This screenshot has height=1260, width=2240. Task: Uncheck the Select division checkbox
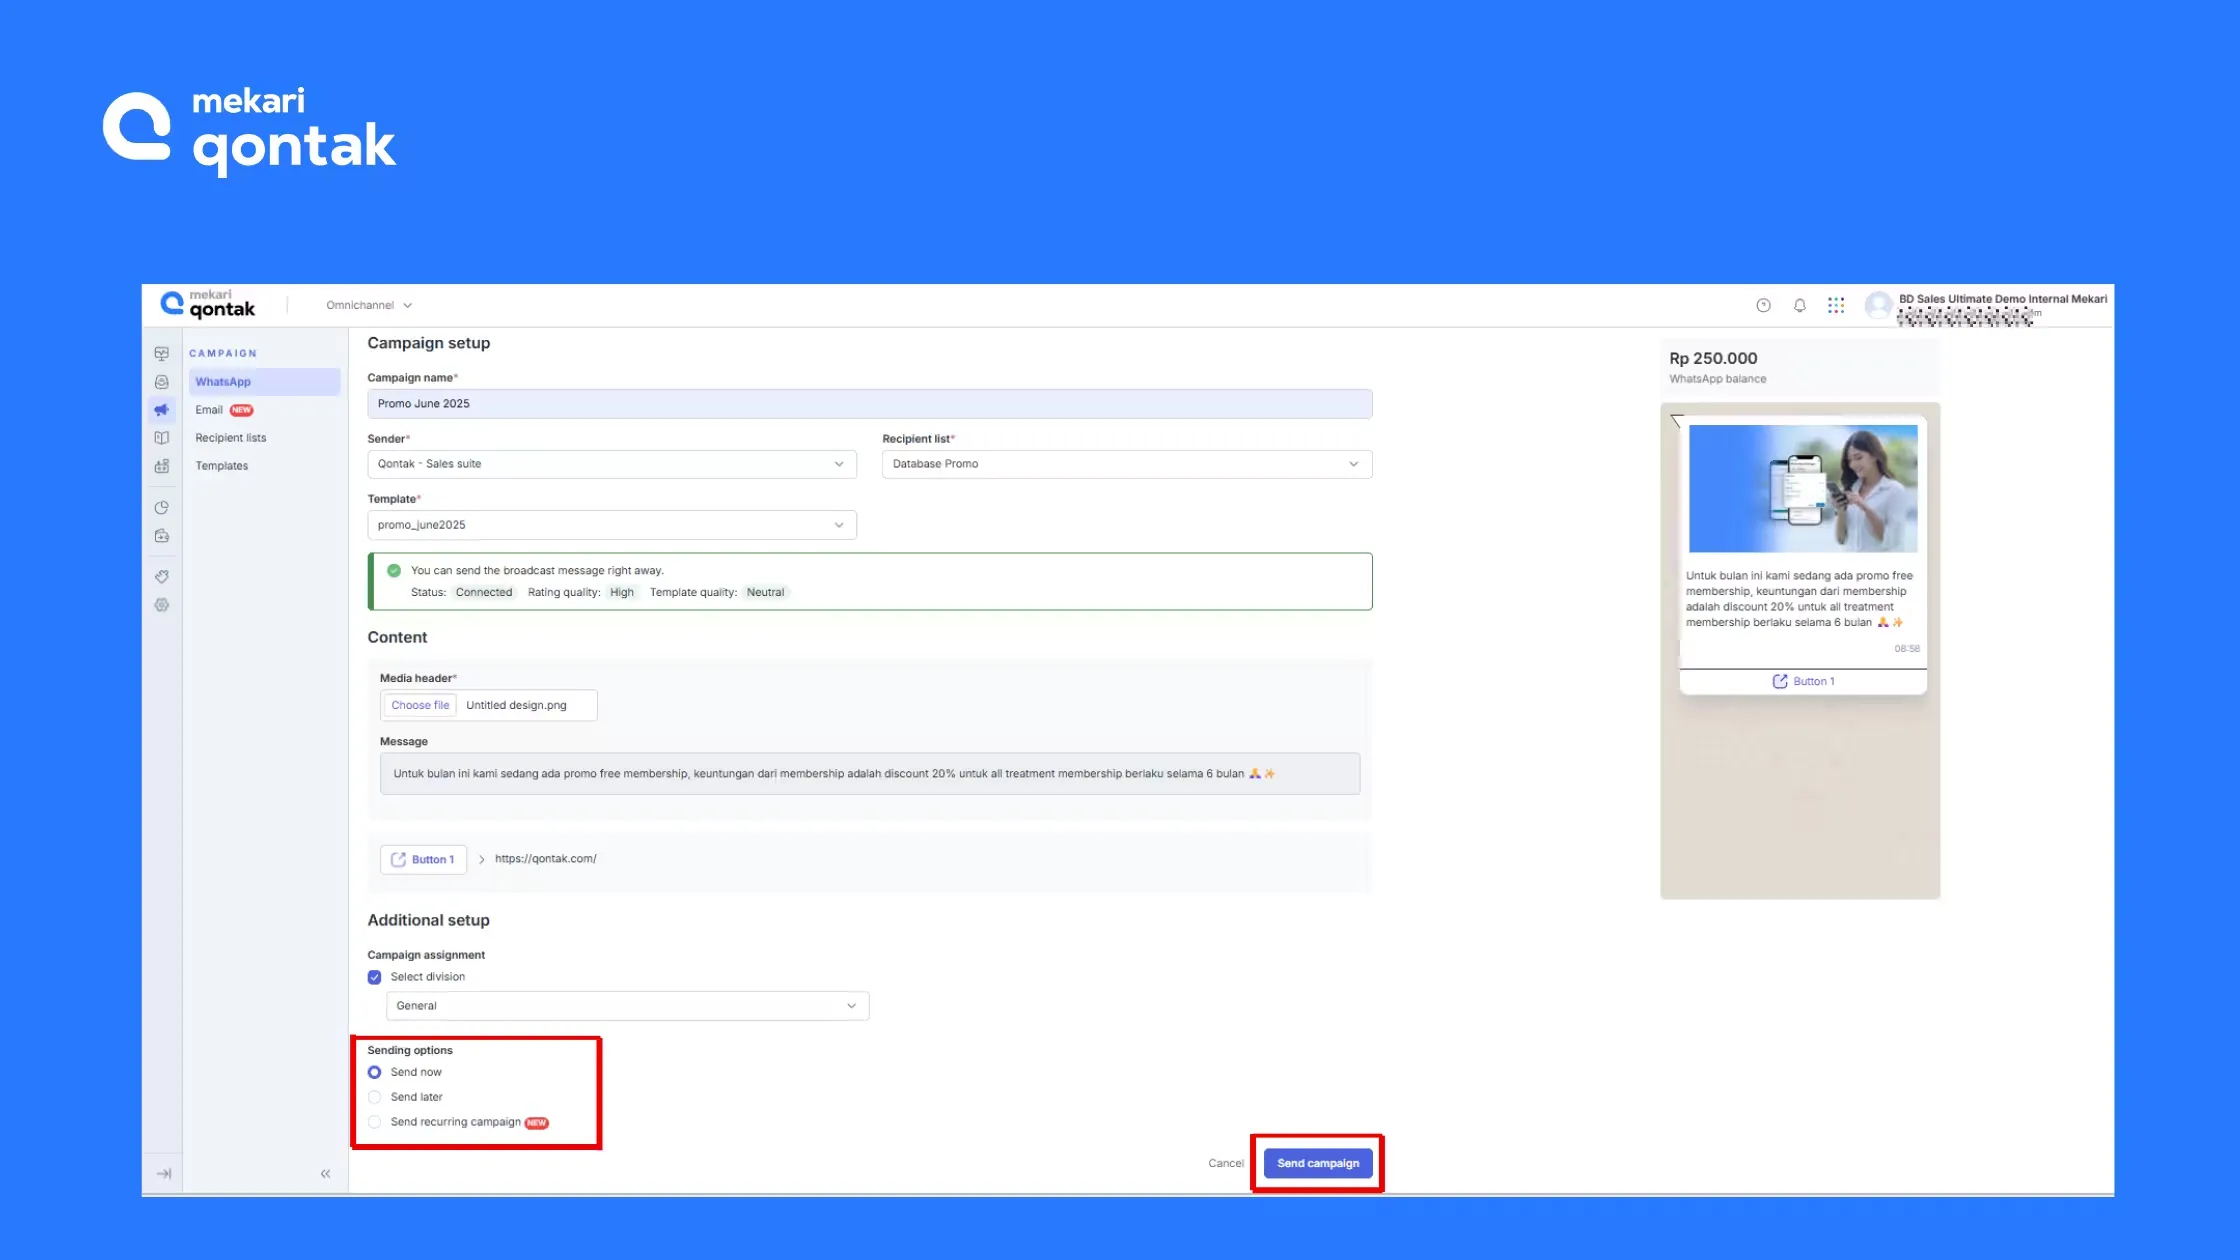click(375, 977)
